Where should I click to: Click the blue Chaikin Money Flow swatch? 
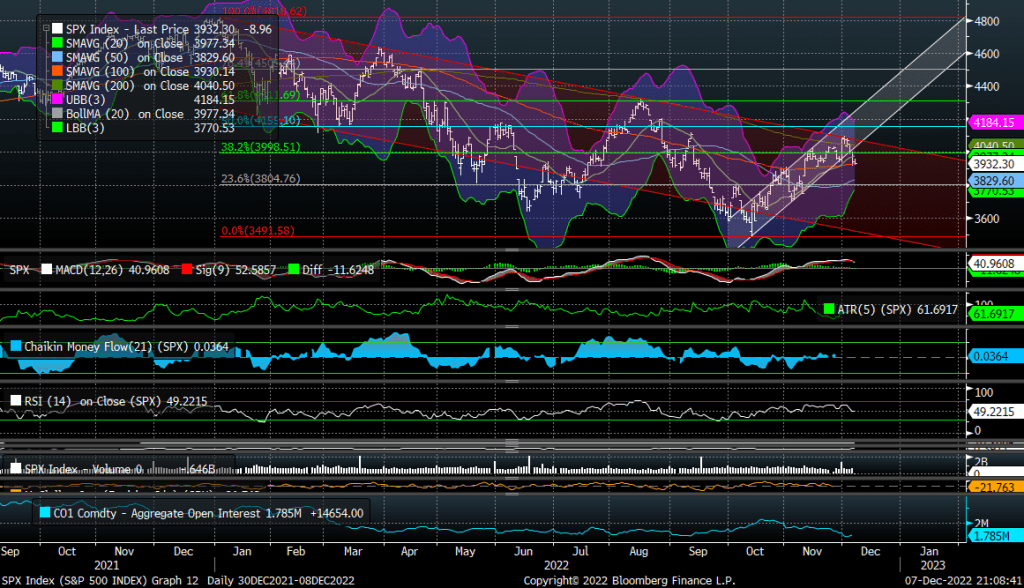16,346
